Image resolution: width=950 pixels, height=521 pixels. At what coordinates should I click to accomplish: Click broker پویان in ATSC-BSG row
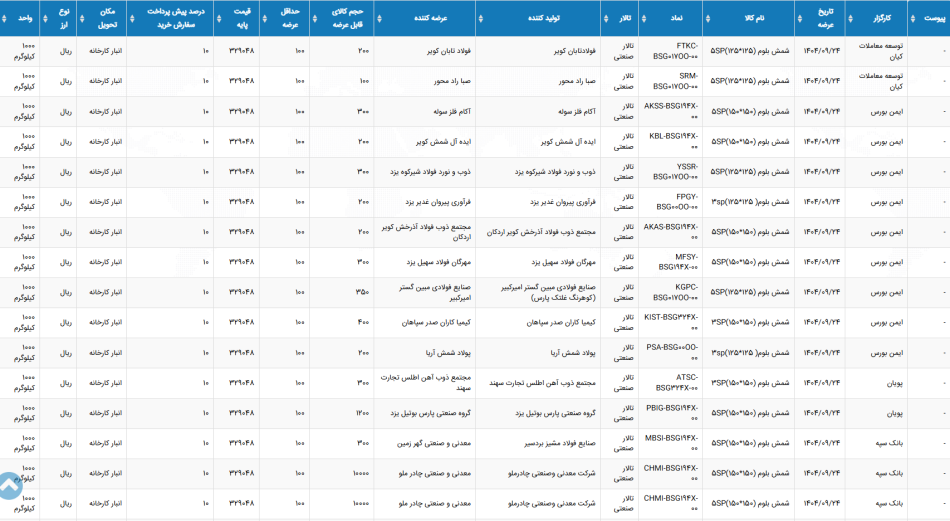pyautogui.click(x=895, y=383)
